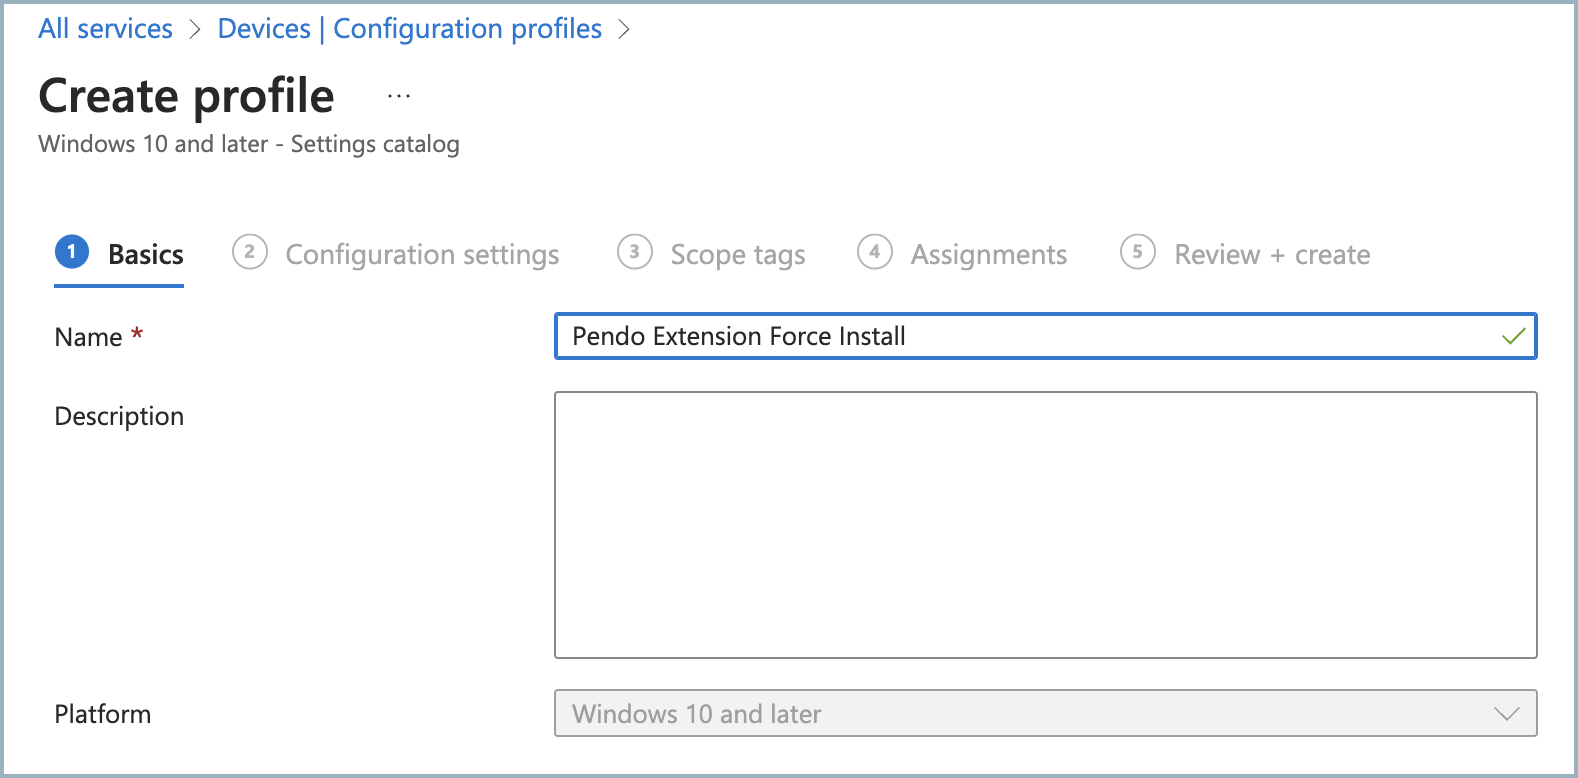
Task: Jump to the Assignments step
Action: coord(988,255)
